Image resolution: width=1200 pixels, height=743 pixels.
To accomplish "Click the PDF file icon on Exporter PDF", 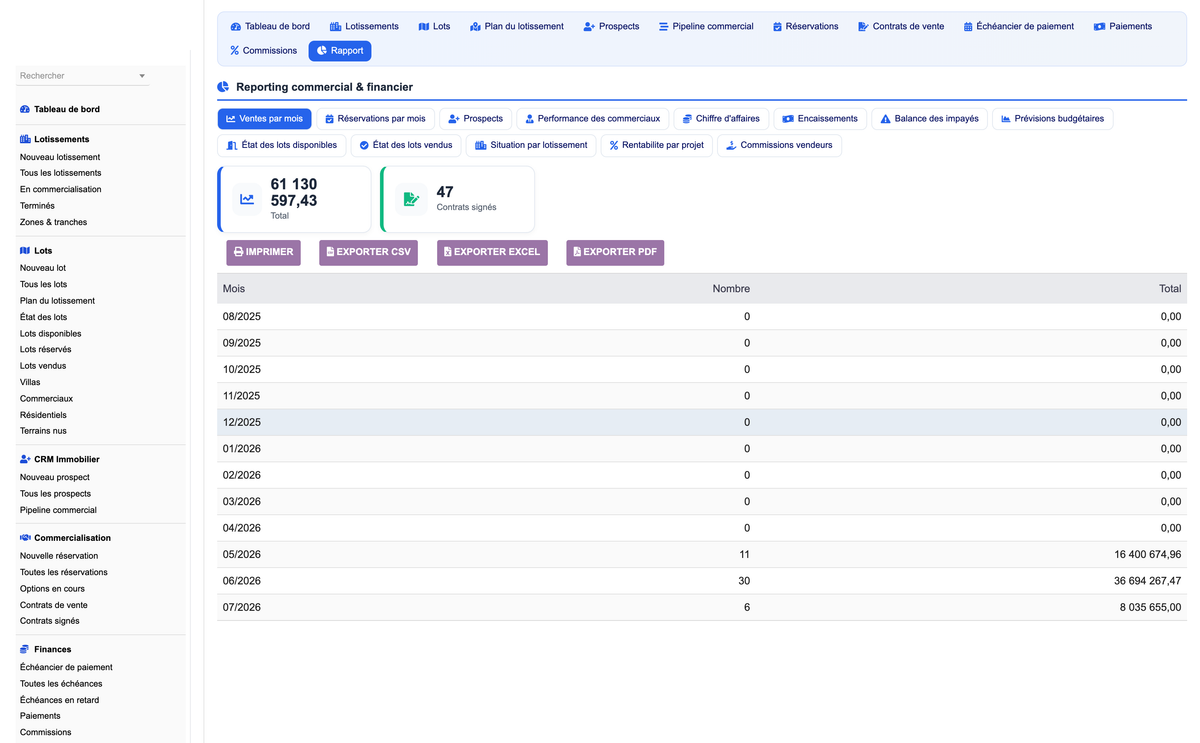I will 577,252.
